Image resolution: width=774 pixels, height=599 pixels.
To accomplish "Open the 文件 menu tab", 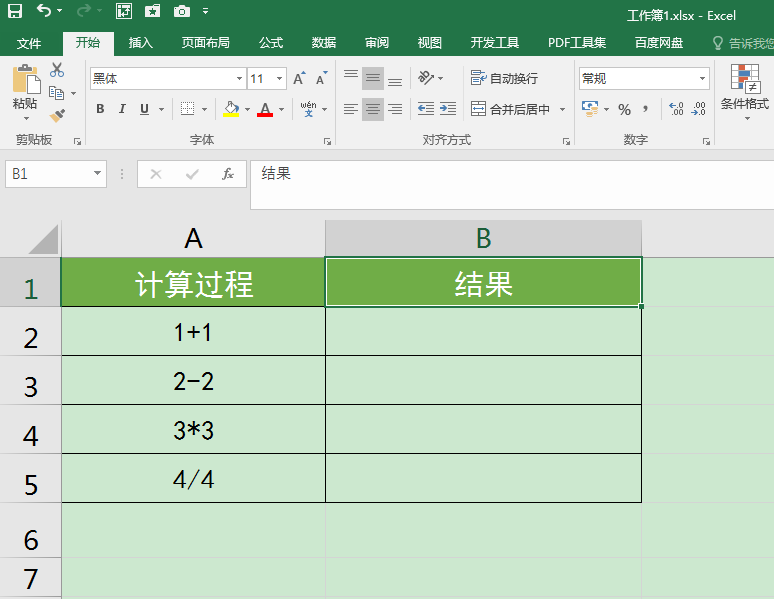I will (29, 43).
